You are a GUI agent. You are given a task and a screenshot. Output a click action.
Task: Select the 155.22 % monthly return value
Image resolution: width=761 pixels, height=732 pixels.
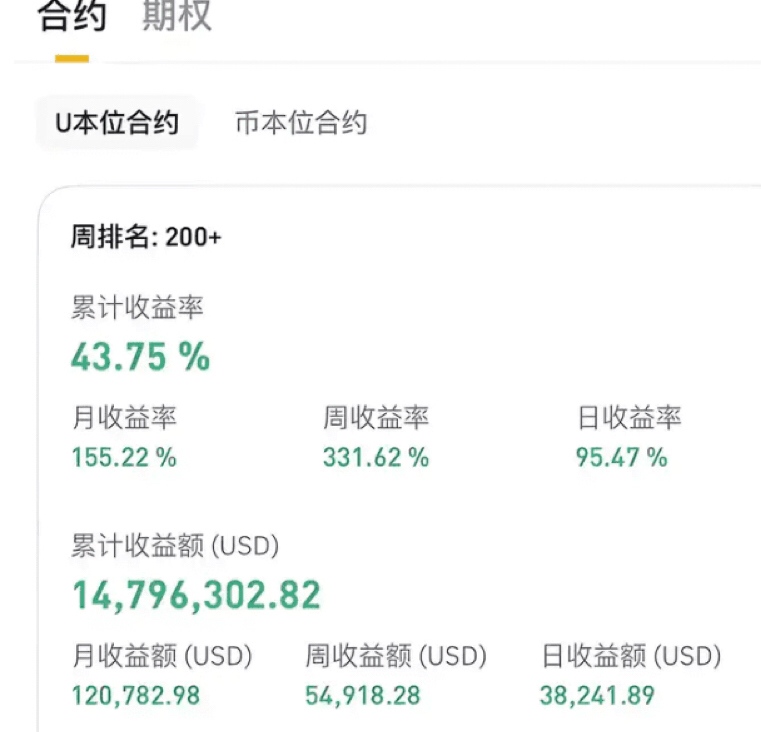124,458
